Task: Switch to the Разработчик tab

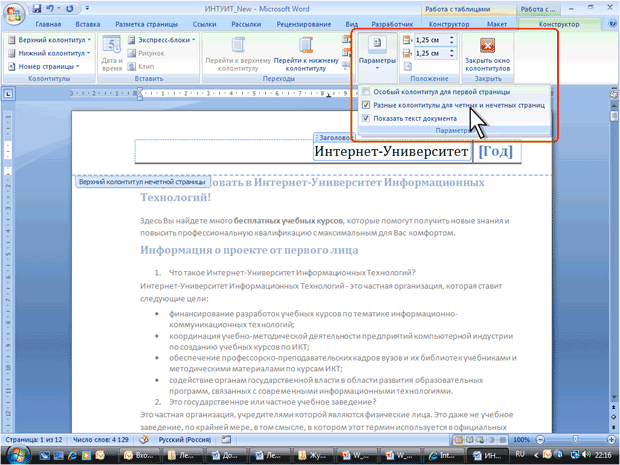Action: [392, 24]
